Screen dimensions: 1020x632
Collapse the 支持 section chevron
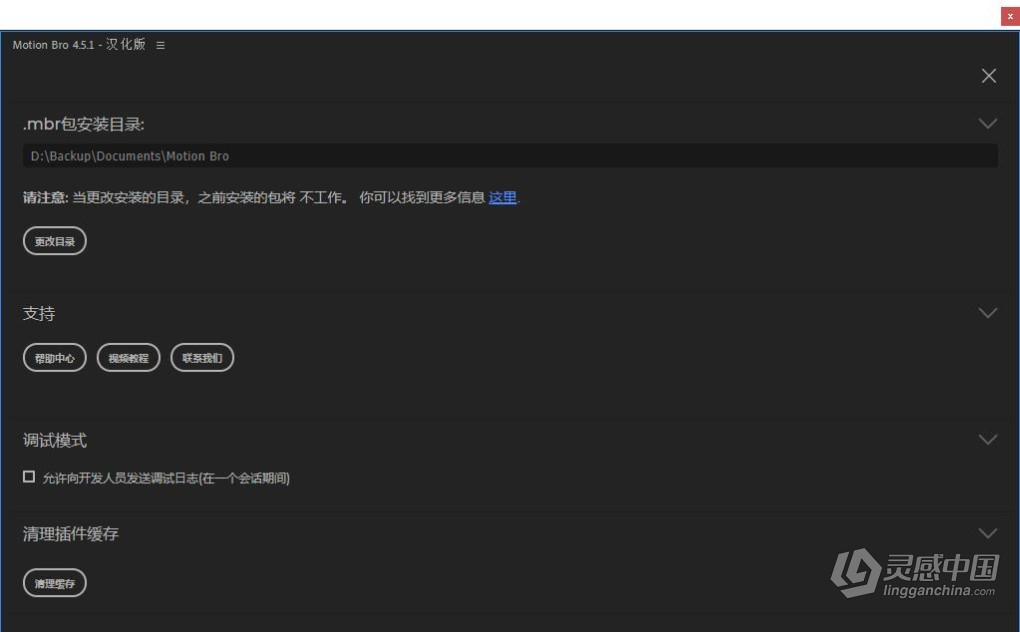tap(987, 313)
